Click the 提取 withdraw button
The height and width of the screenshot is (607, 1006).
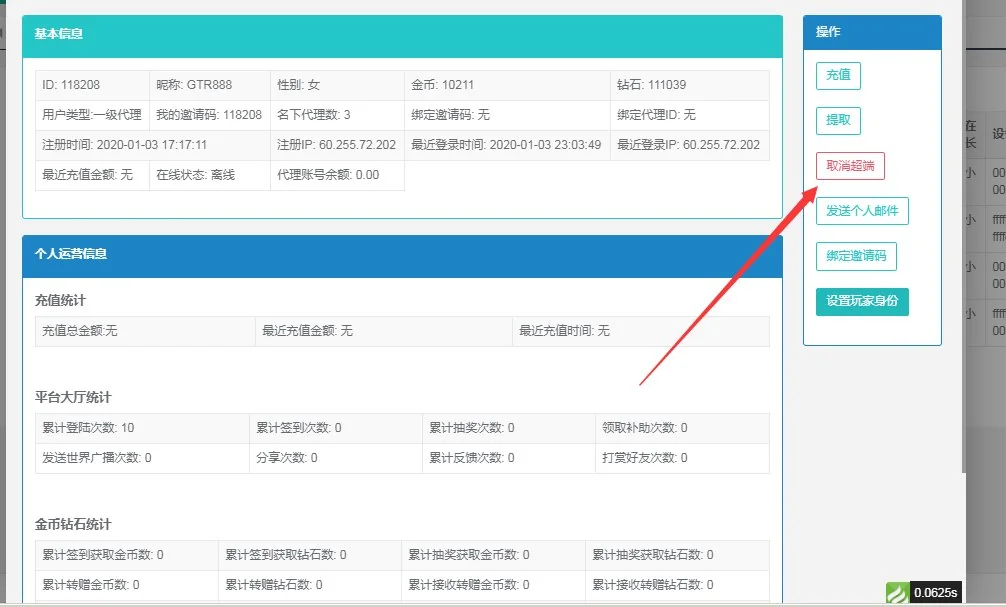coord(838,120)
